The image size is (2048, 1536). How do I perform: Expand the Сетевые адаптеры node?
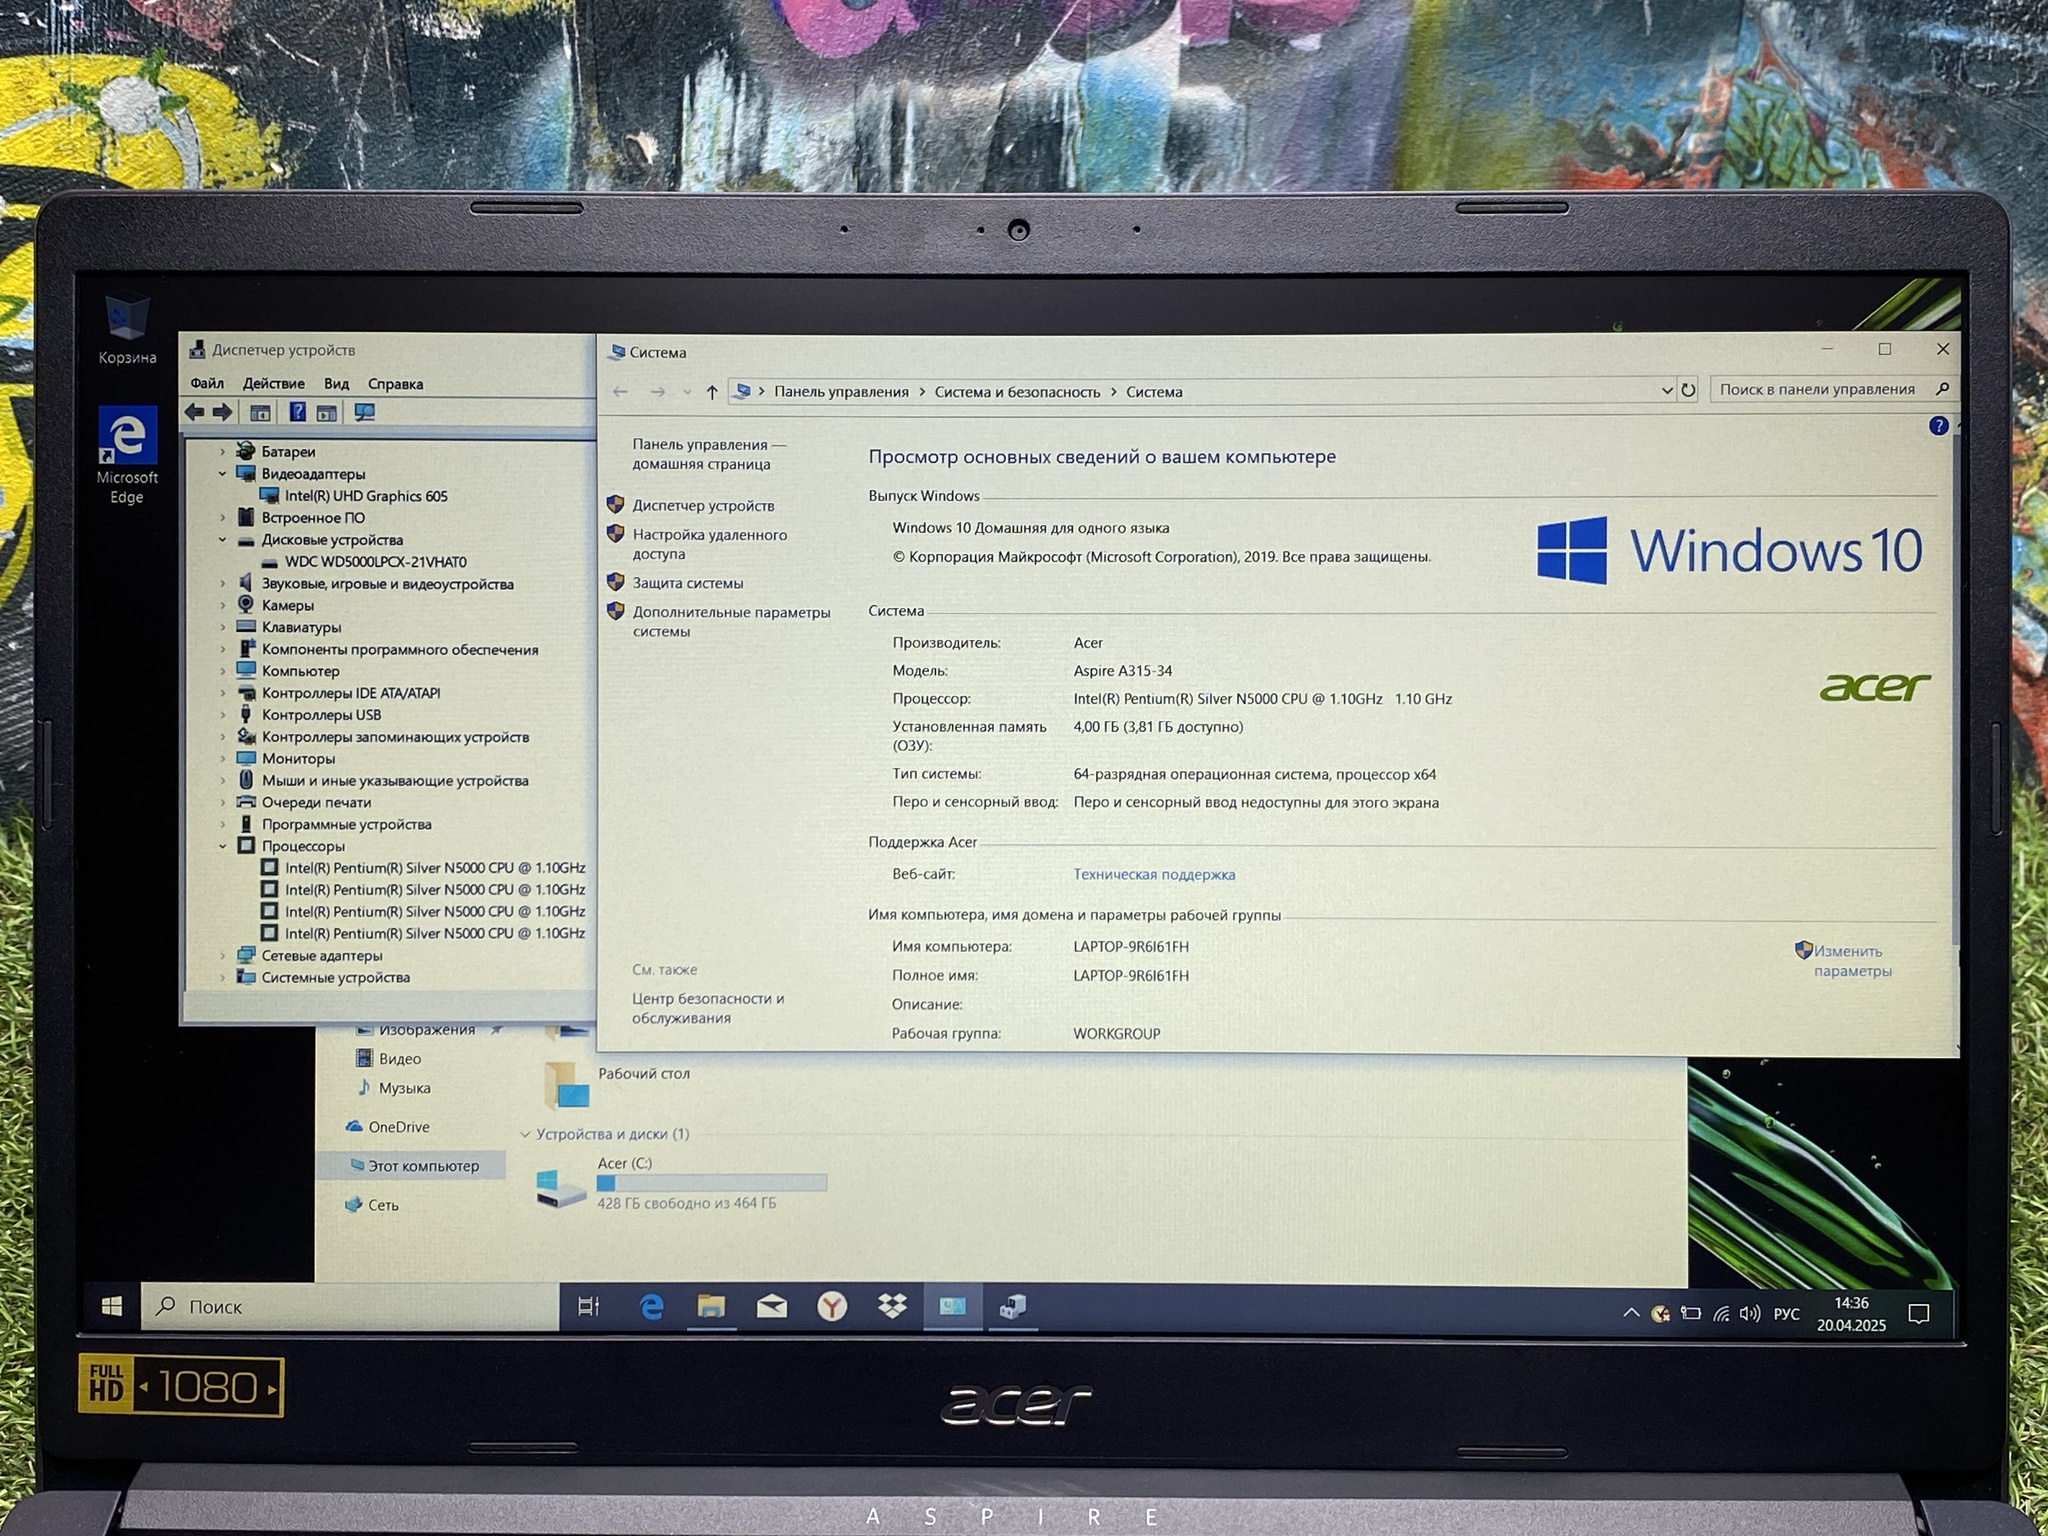223,956
